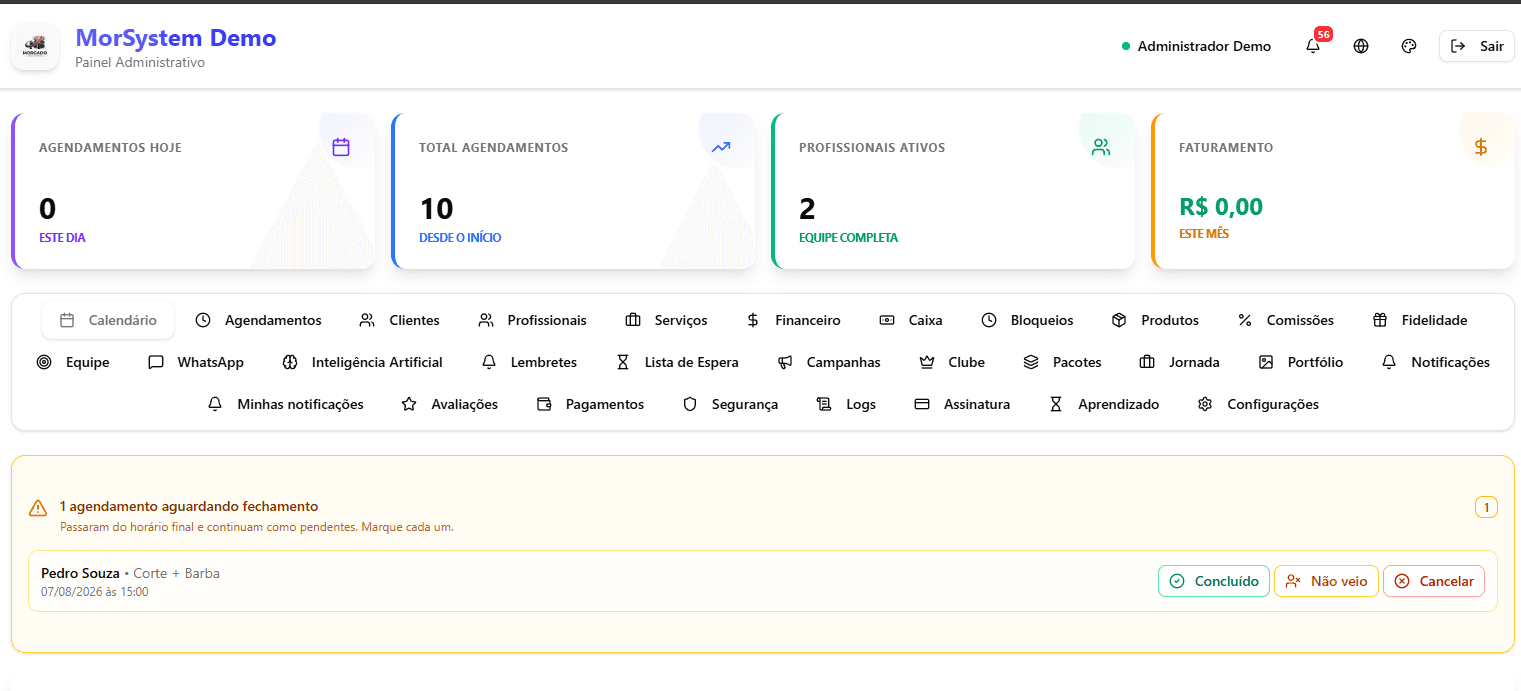This screenshot has height=691, width=1521.
Task: Select the Calendário tab
Action: (x=108, y=320)
